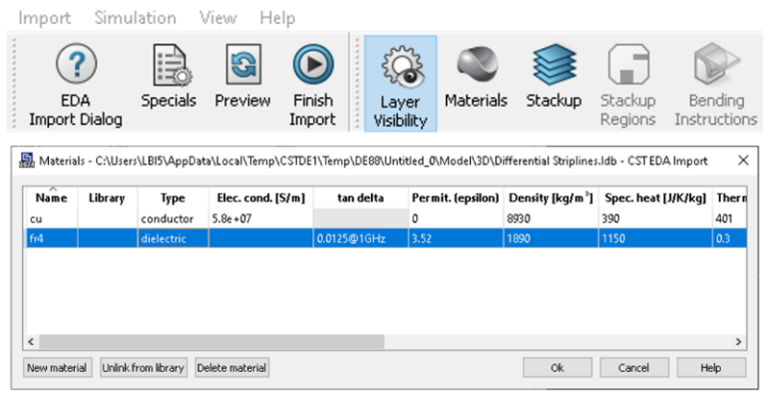The height and width of the screenshot is (394, 768).
Task: Click the dielectric type cell
Action: [173, 239]
